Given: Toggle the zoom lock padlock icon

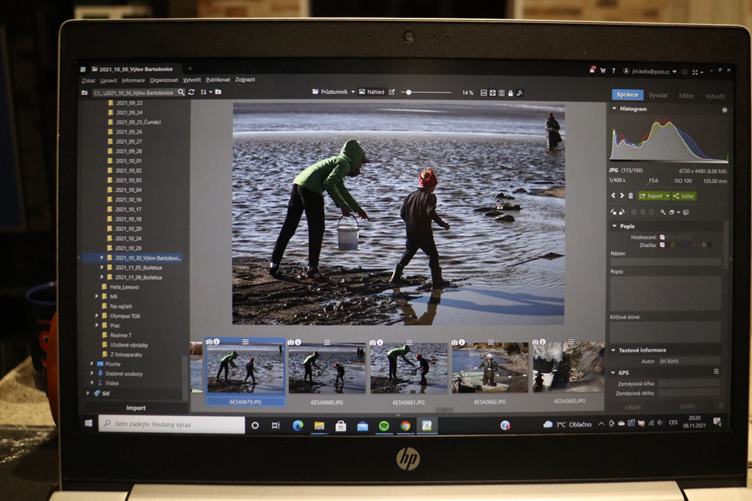Looking at the screenshot, I should tap(510, 93).
